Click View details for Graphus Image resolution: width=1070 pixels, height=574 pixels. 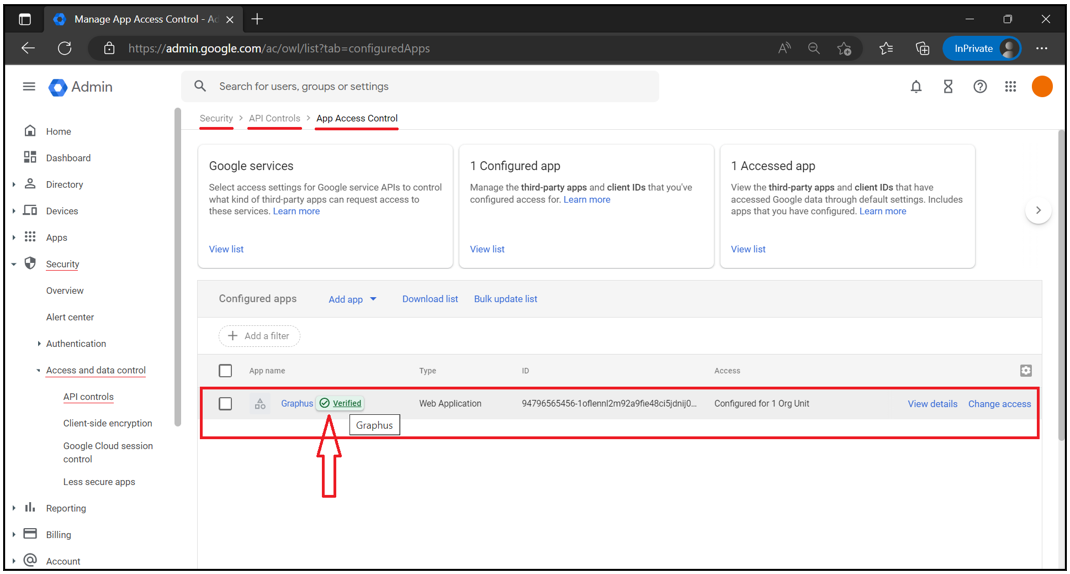(x=932, y=404)
